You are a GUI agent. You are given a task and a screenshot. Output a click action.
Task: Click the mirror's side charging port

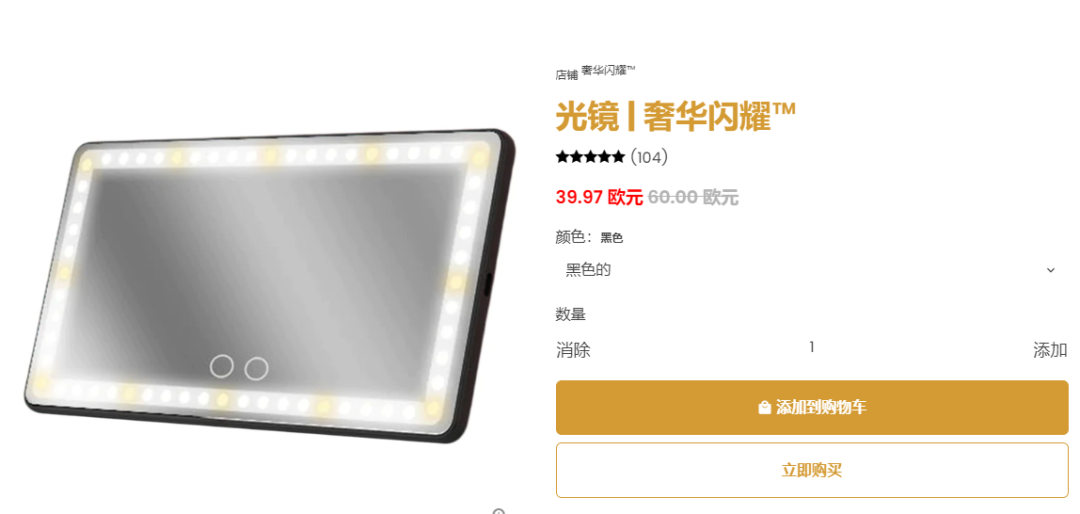click(x=488, y=284)
